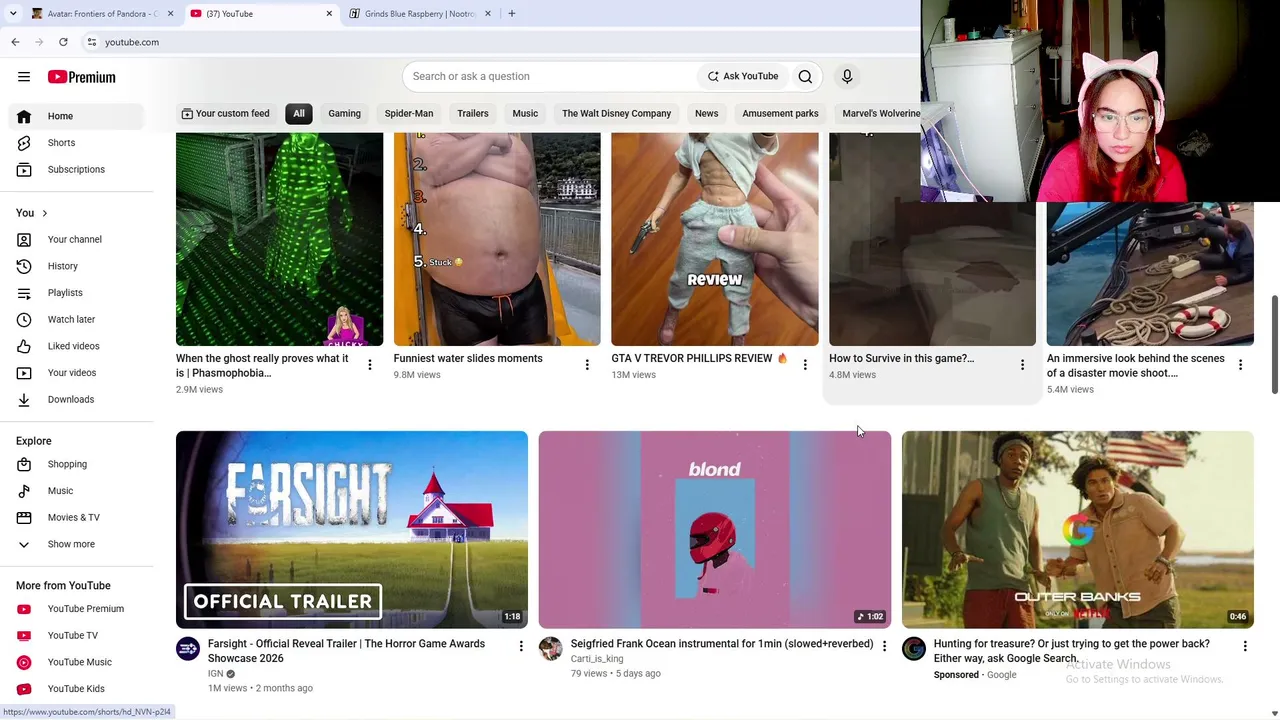The height and width of the screenshot is (720, 1280).
Task: Start voice search with microphone icon
Action: coord(847,76)
